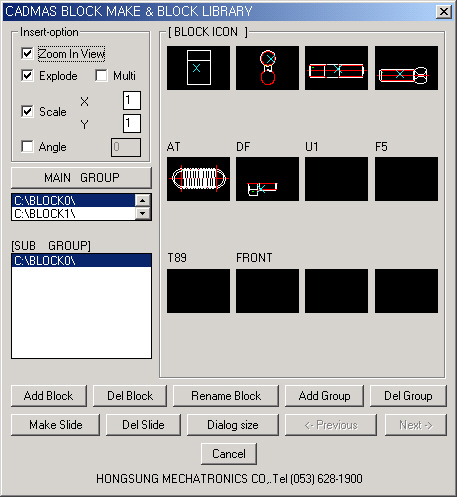Pick the small bracket block icon in second row
457x497 pixels.
pyautogui.click(x=267, y=179)
